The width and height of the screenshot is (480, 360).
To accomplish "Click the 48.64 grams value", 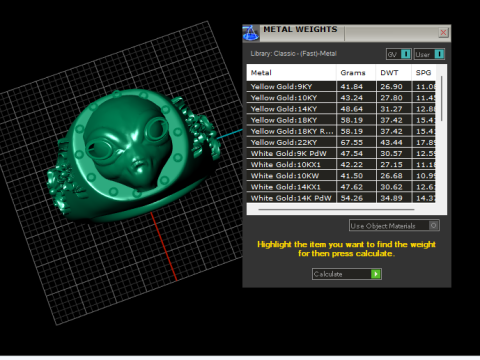I will [351, 109].
